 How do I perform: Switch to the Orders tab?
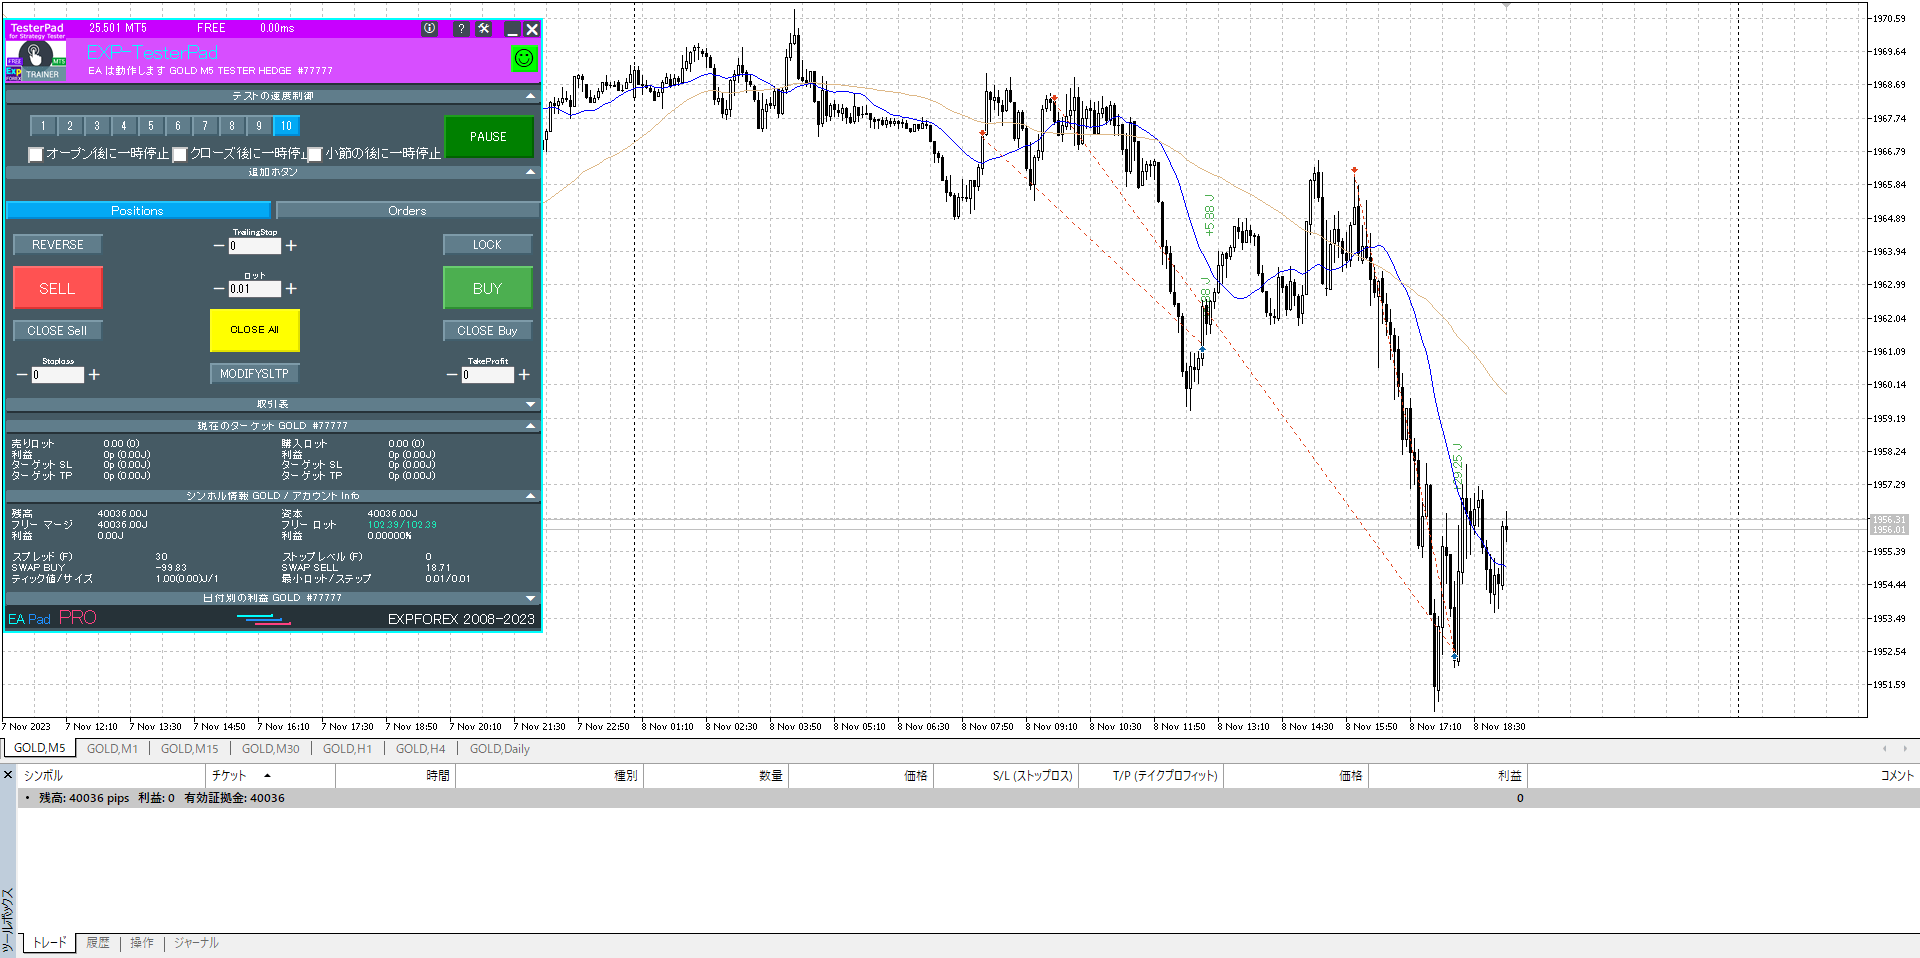407,211
